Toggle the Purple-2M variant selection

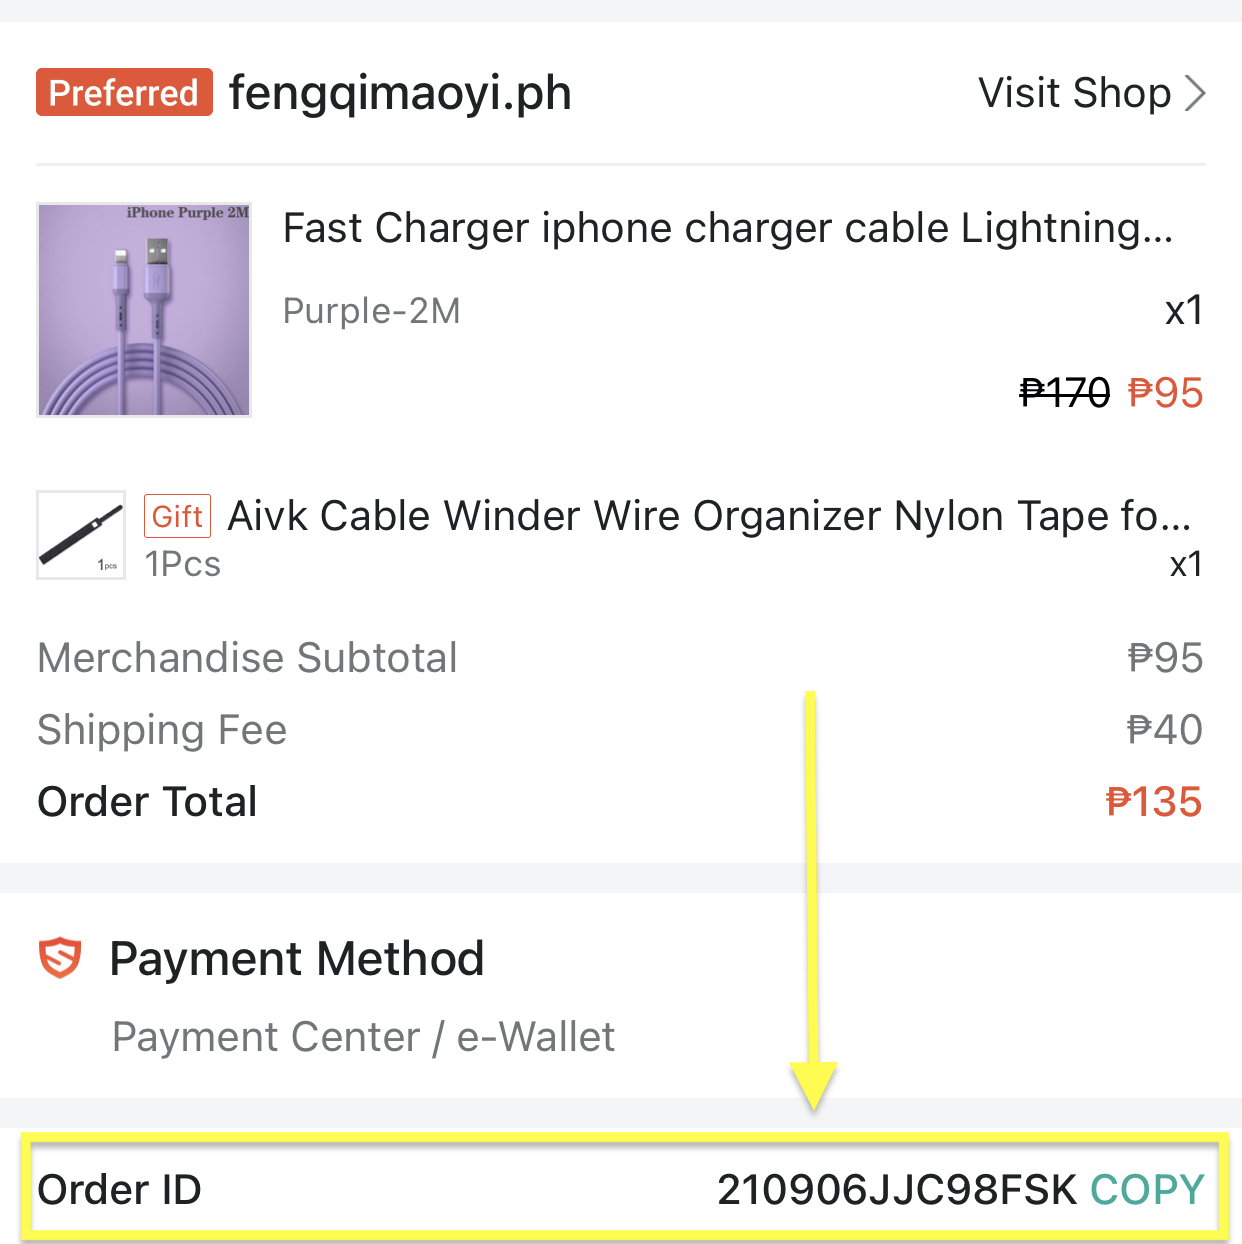click(371, 311)
